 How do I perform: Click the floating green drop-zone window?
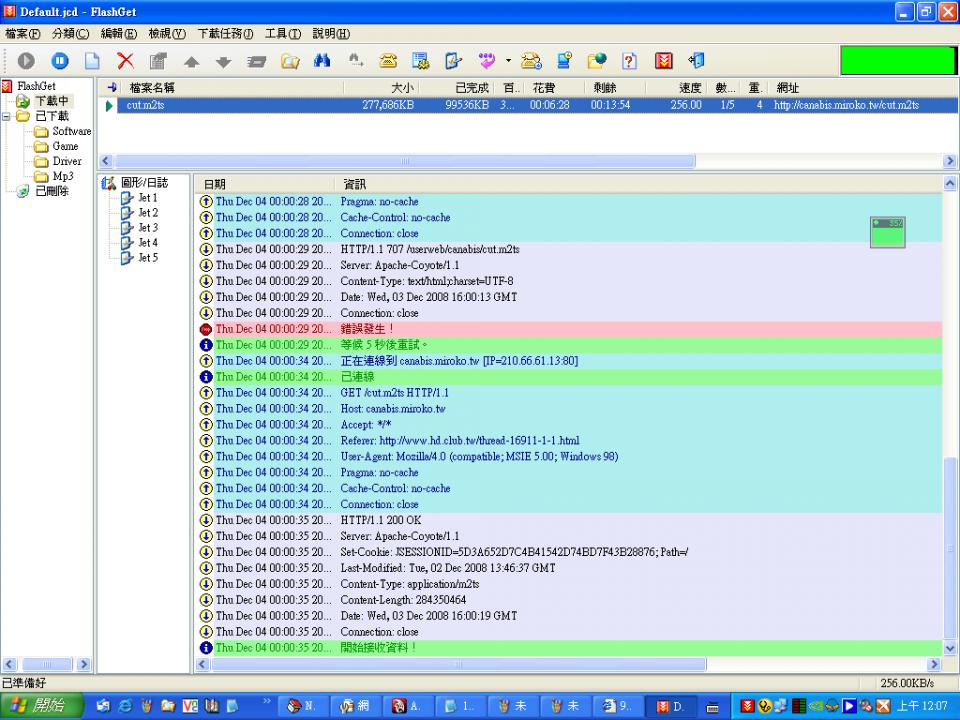[888, 232]
